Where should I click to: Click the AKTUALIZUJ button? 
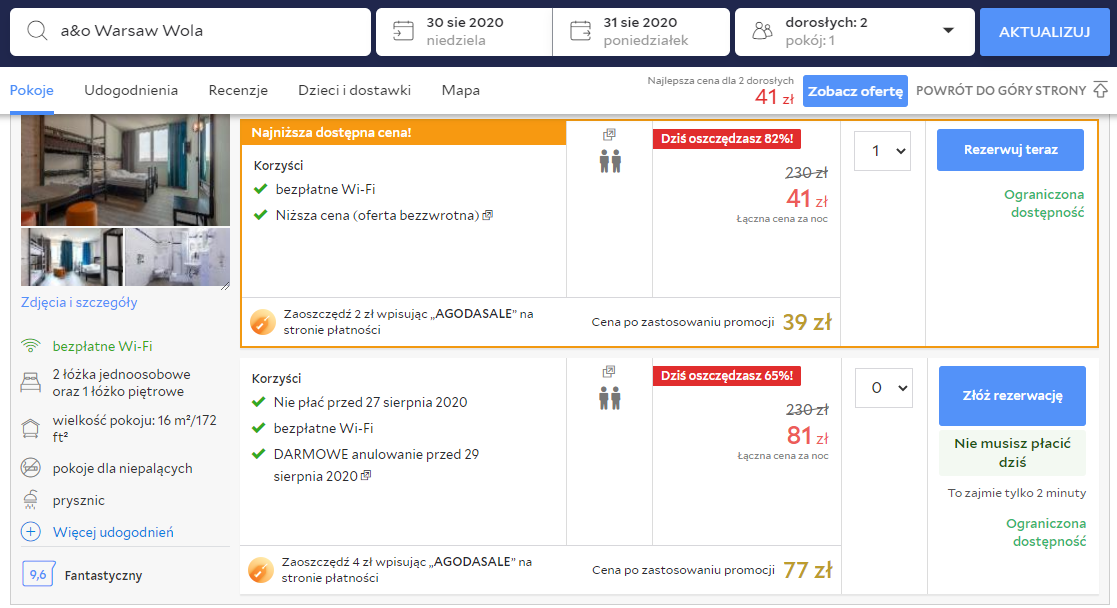1044,32
